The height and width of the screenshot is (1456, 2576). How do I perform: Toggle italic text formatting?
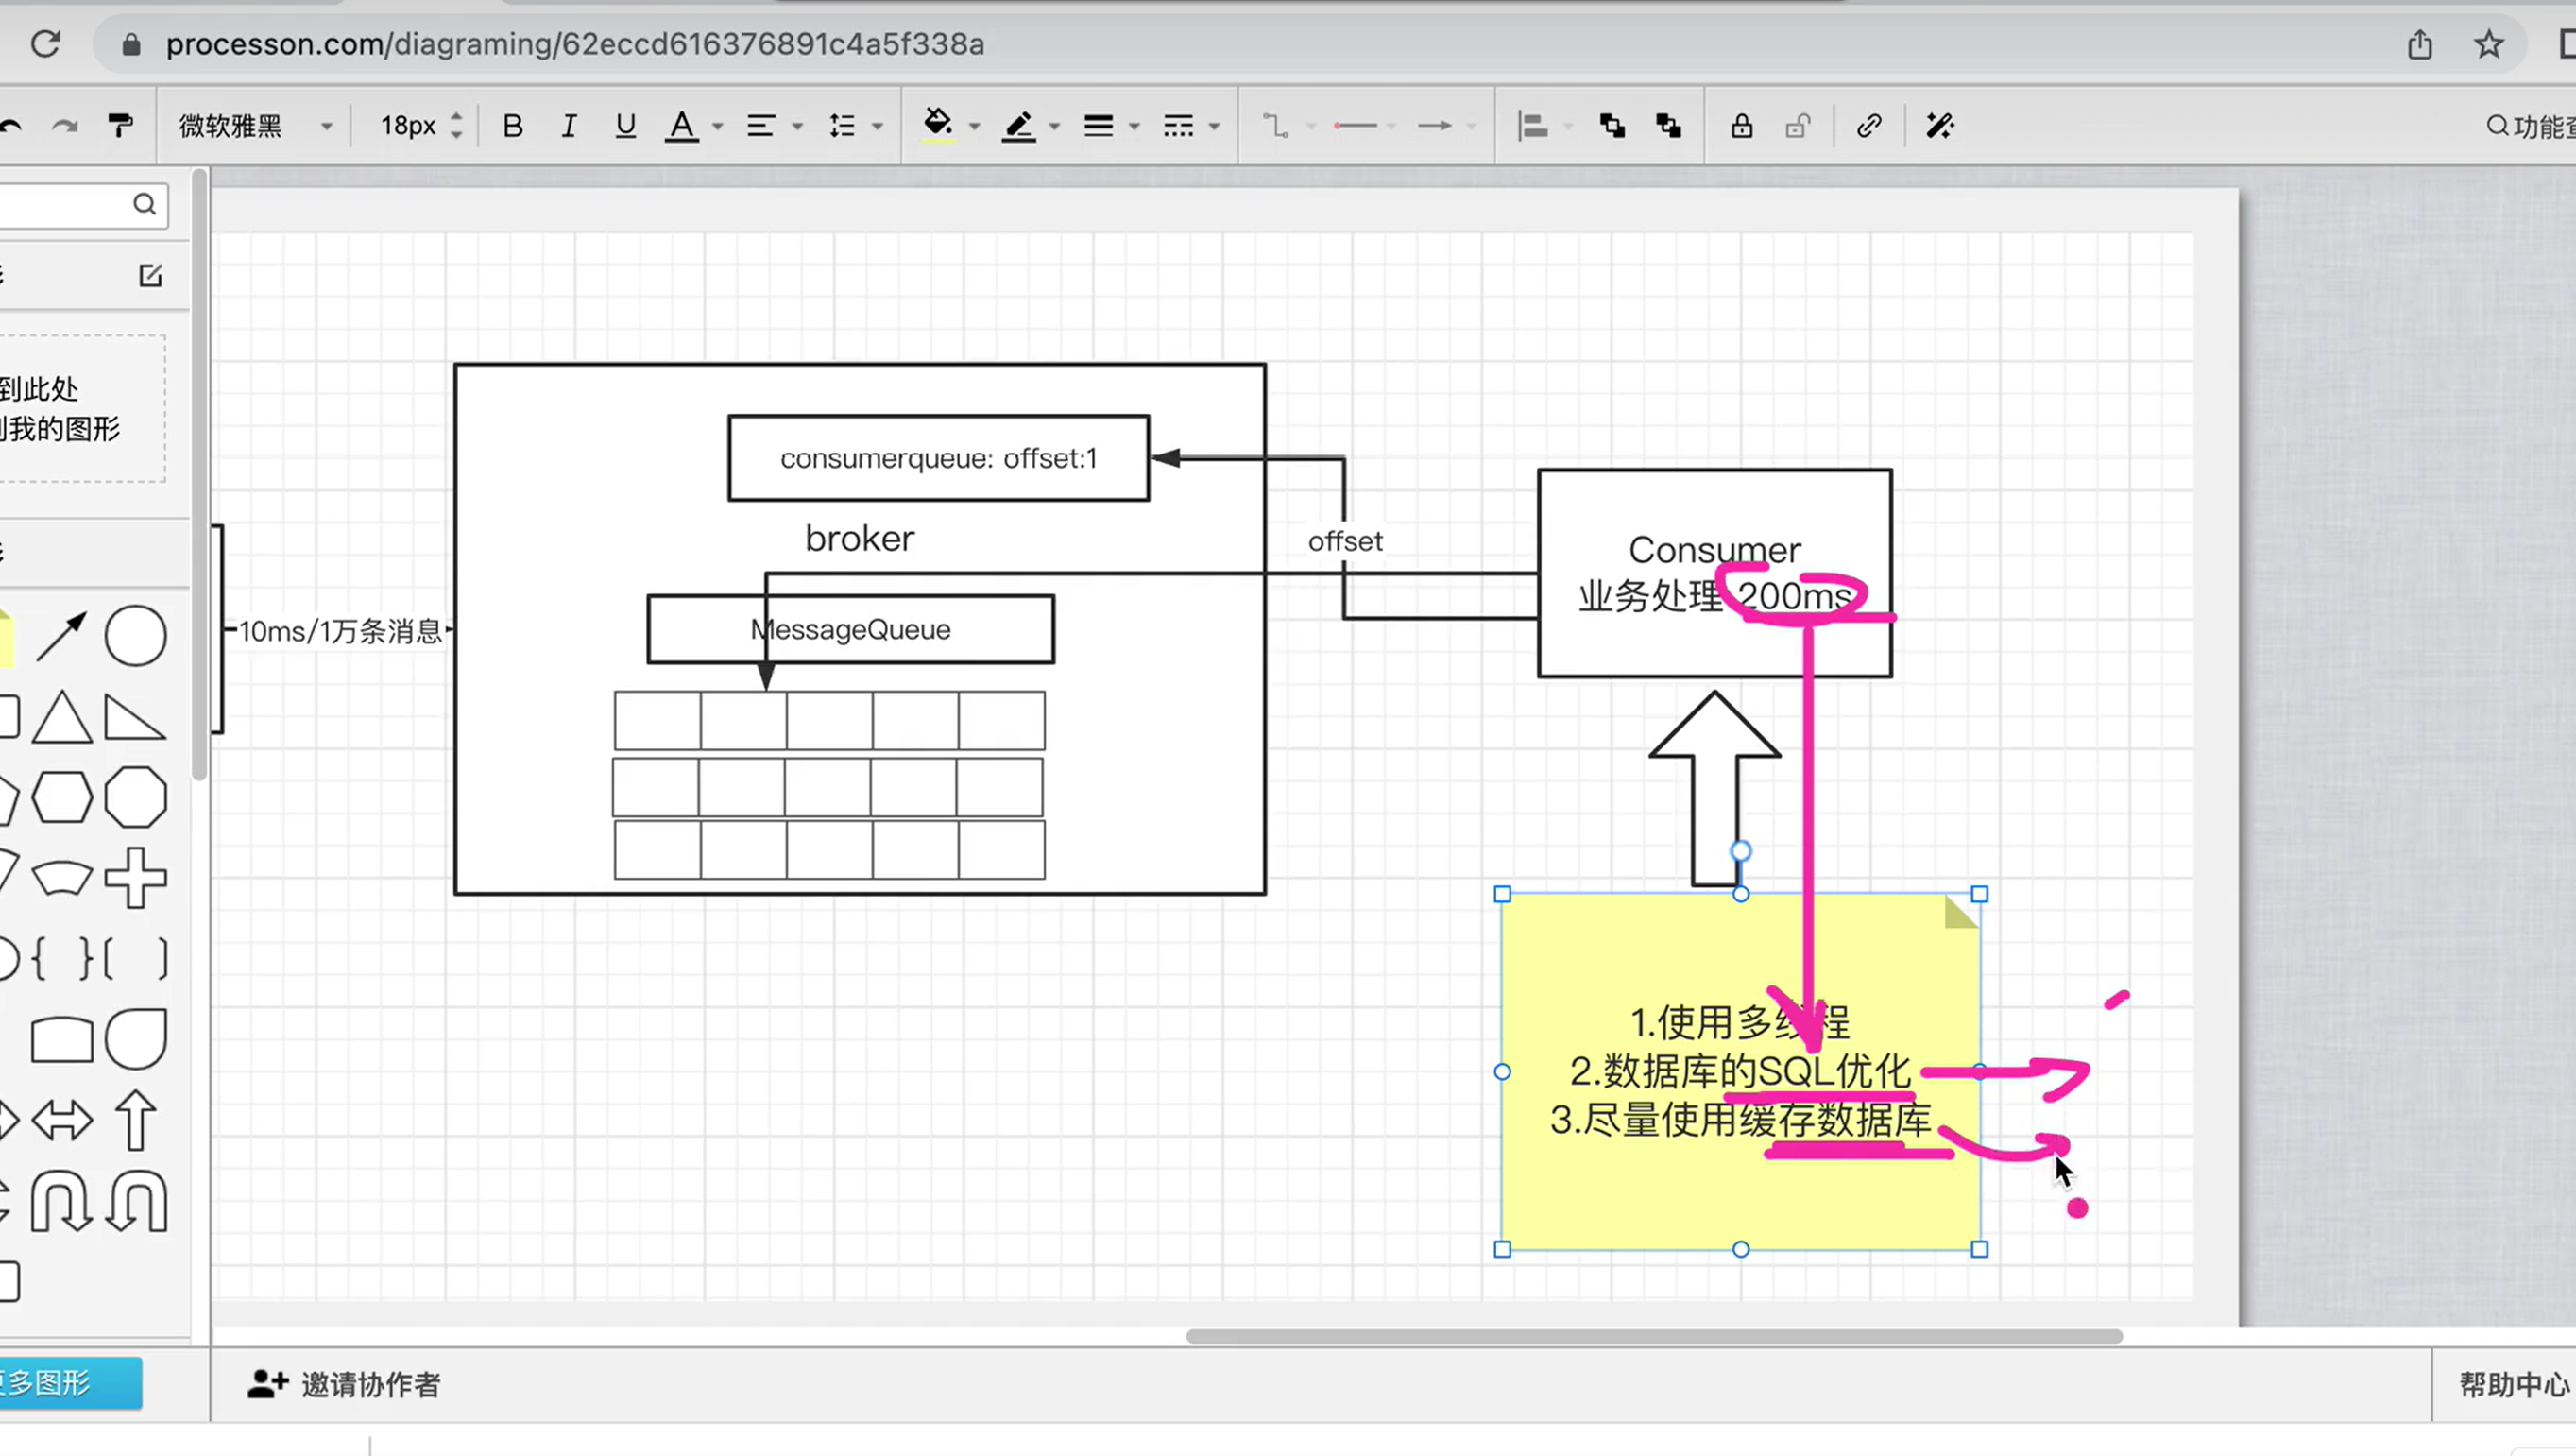[568, 126]
